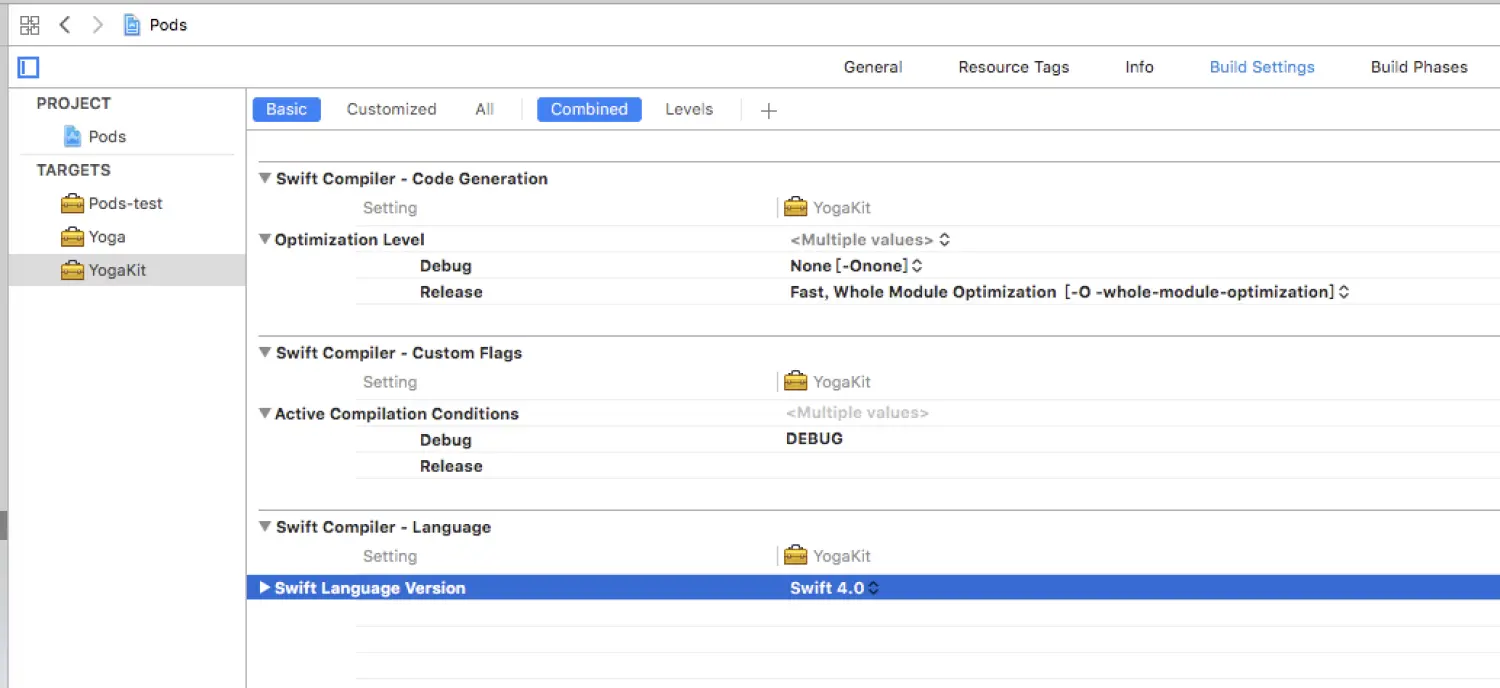Open the related items grid icon
Viewport: 1500px width, 688px height.
[x=29, y=25]
